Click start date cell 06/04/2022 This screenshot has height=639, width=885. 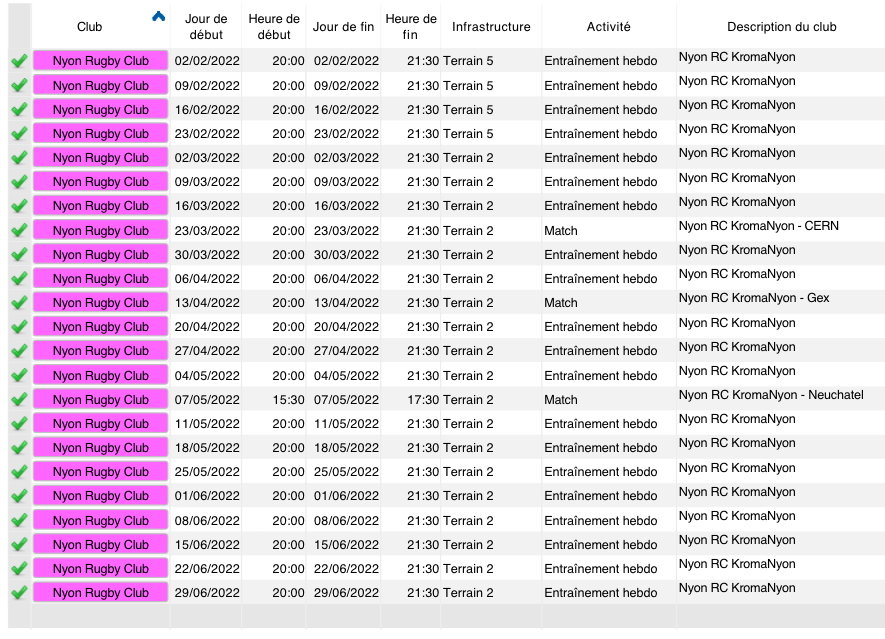[207, 279]
